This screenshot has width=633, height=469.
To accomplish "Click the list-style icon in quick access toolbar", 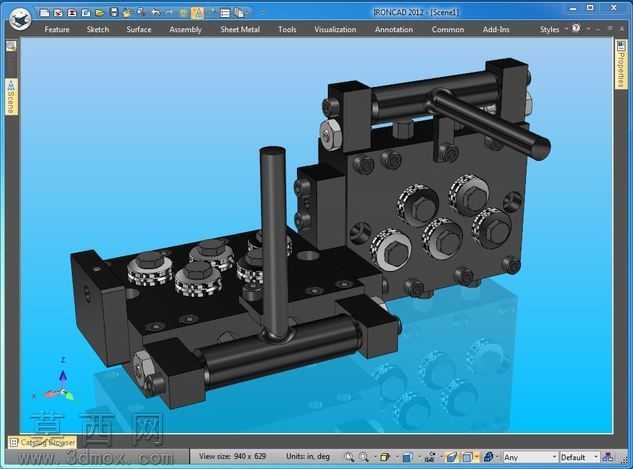I will click(225, 13).
